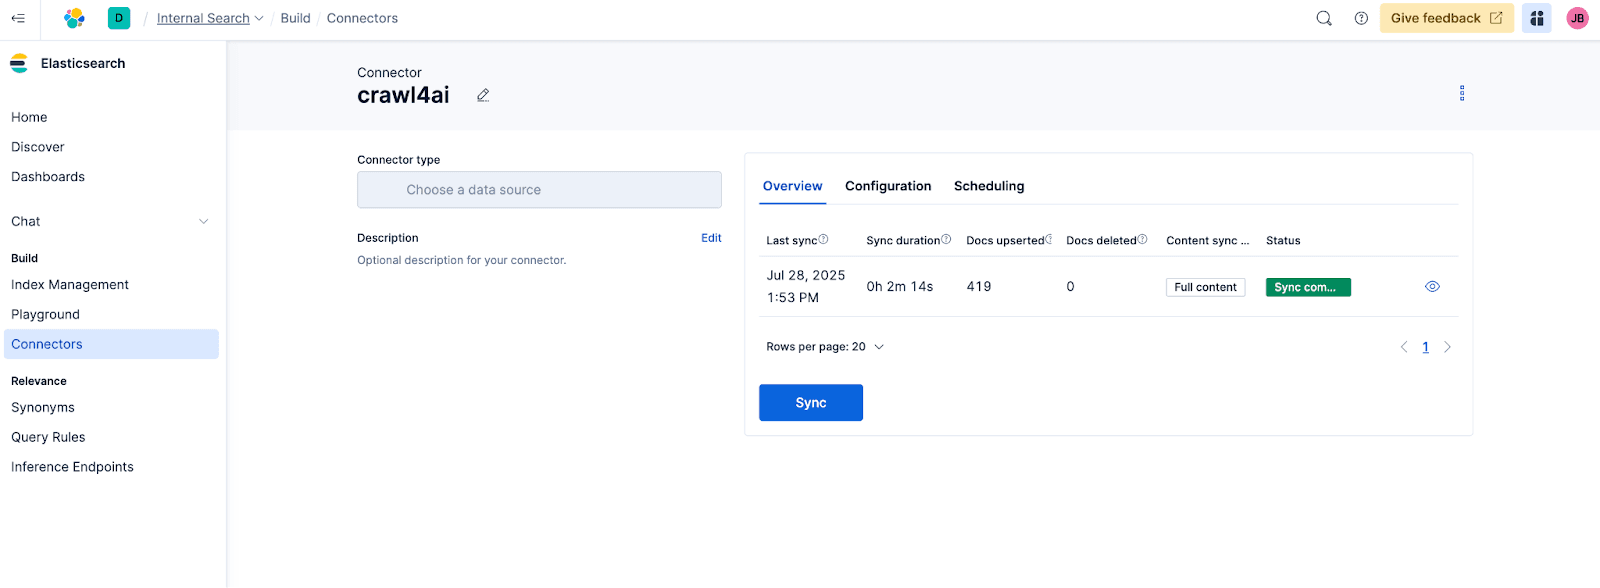Open the Rows per page dropdown
The width and height of the screenshot is (1600, 588).
825,347
